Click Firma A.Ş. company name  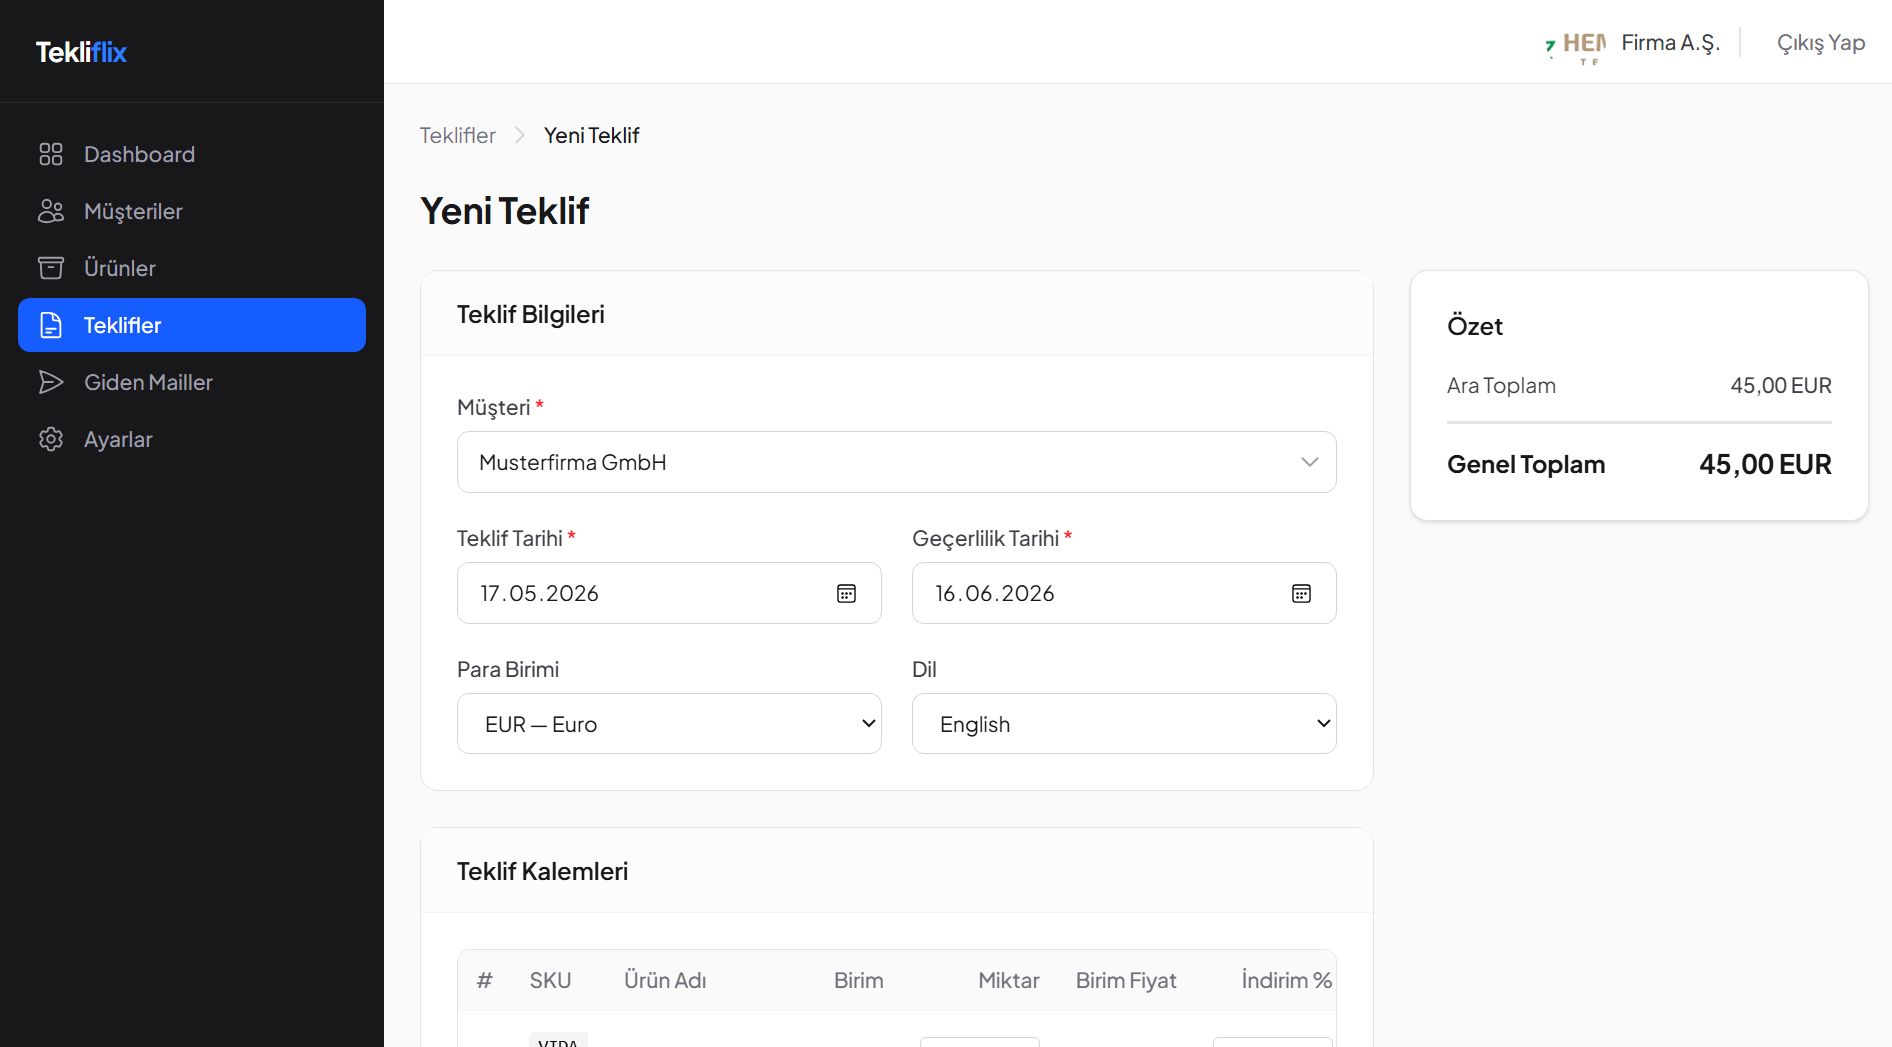tap(1670, 43)
